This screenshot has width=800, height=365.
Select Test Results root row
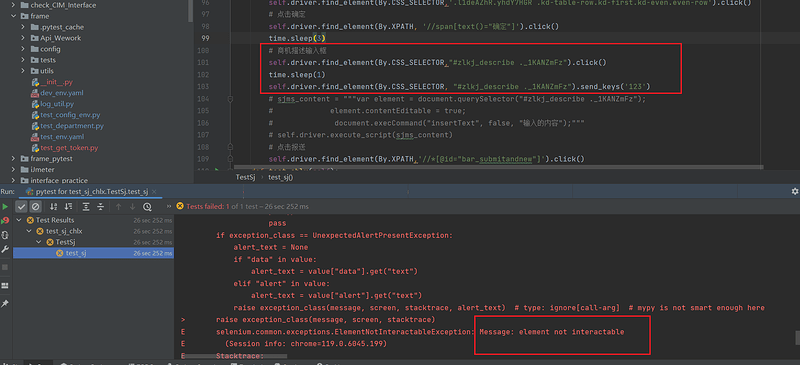(x=93, y=220)
